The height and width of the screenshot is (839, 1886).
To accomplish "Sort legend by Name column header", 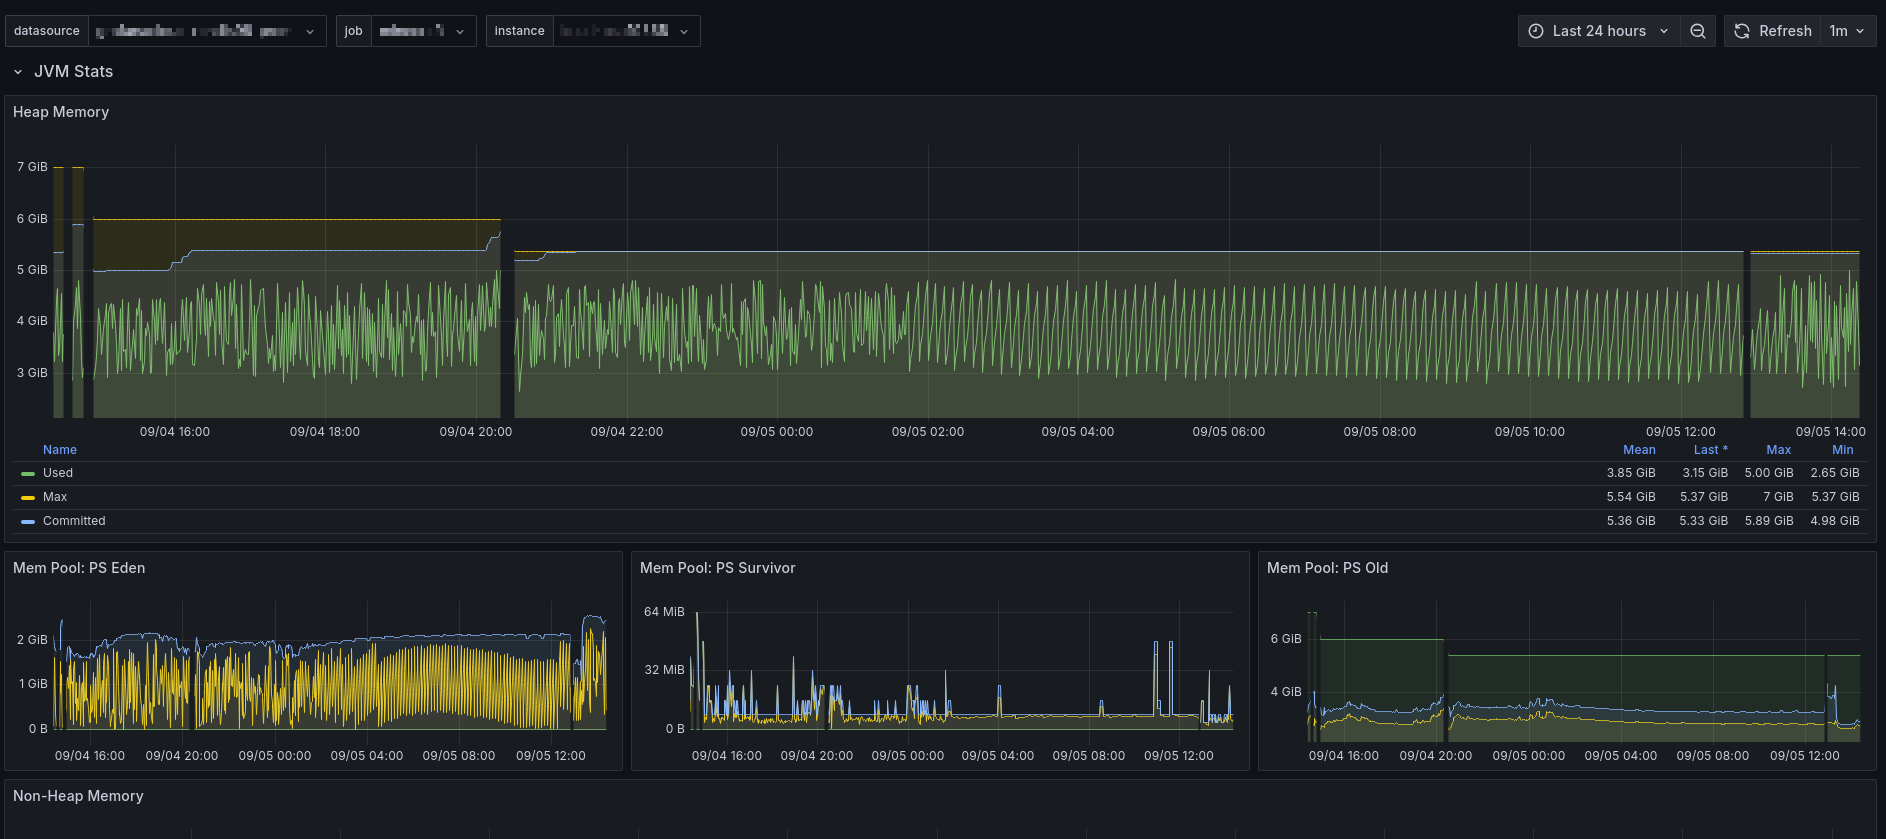I will pos(60,450).
